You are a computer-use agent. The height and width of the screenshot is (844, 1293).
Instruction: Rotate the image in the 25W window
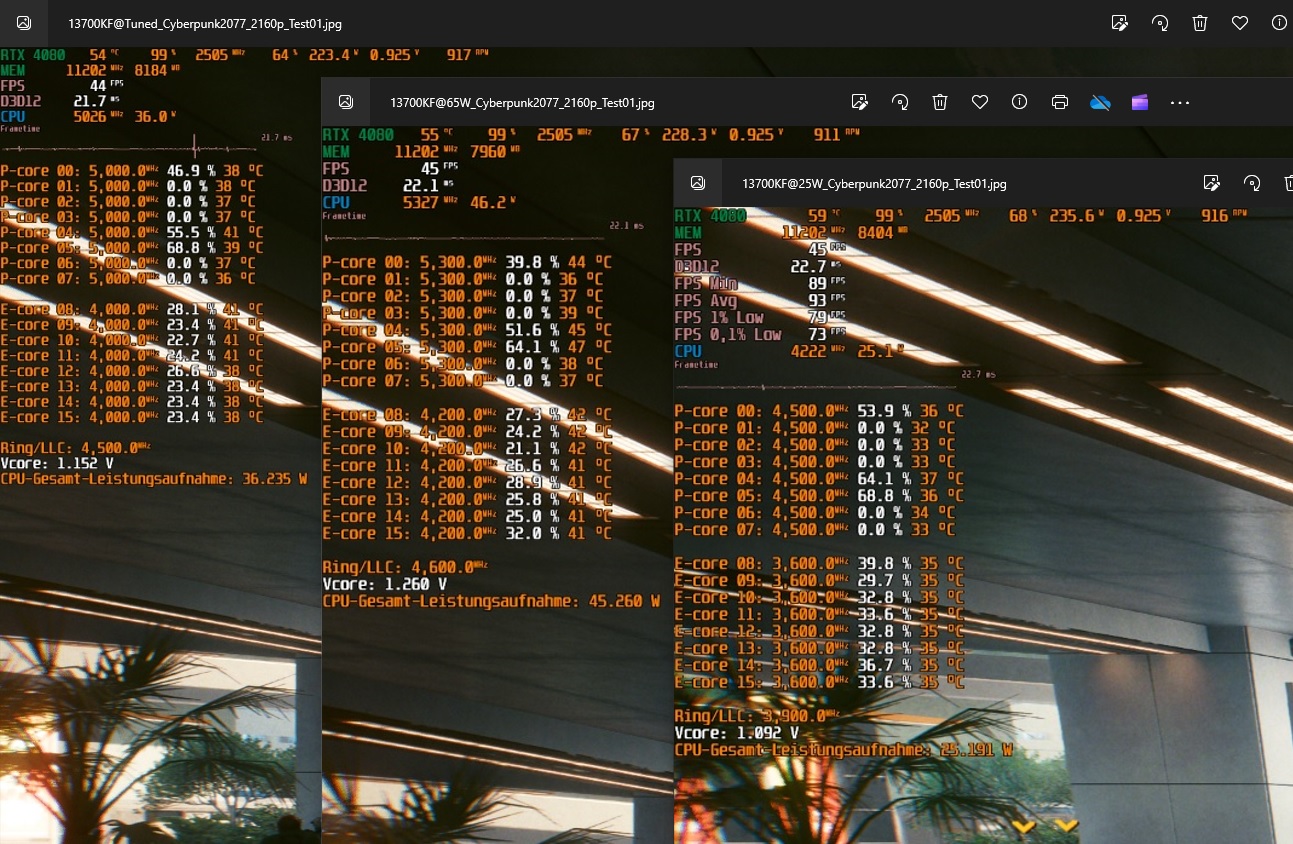[x=1252, y=183]
